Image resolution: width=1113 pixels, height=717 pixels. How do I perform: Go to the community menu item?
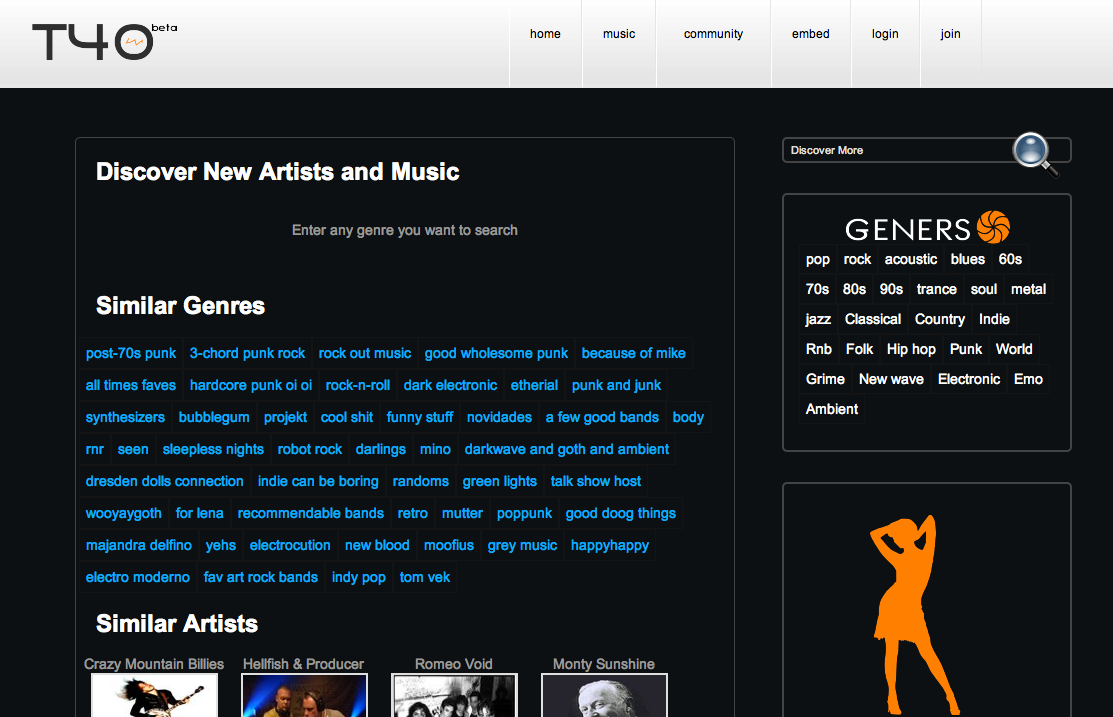coord(713,33)
